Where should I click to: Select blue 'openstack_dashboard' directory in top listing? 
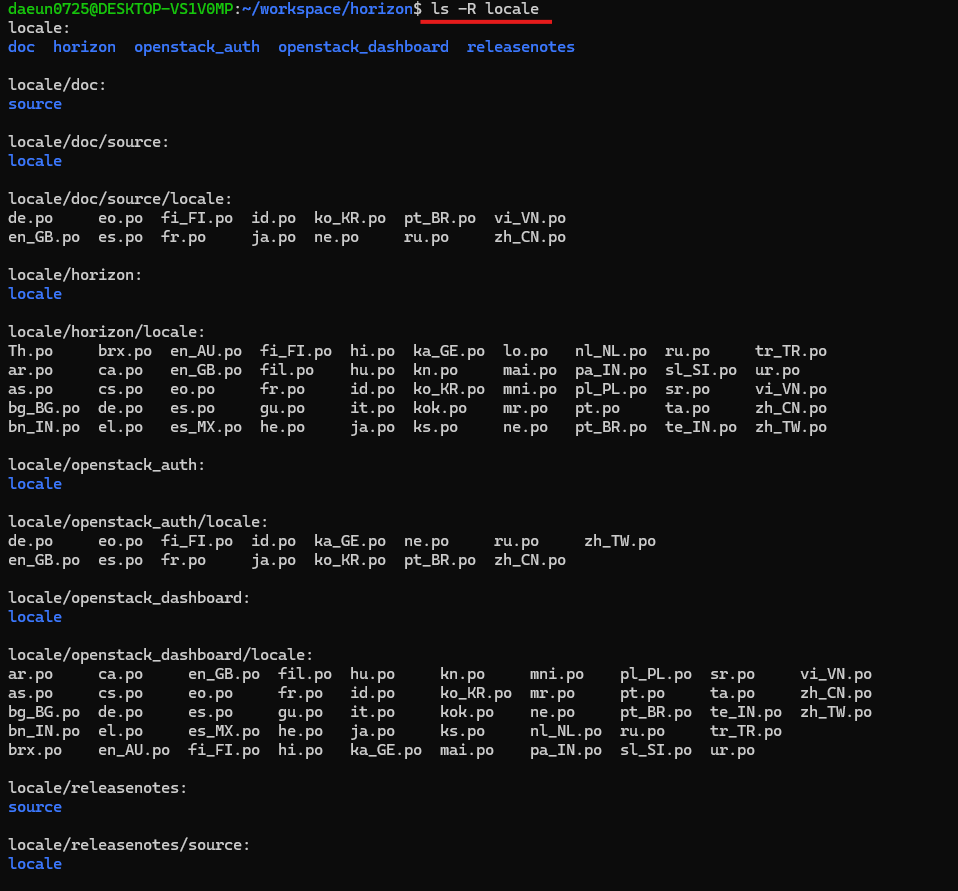click(x=364, y=47)
